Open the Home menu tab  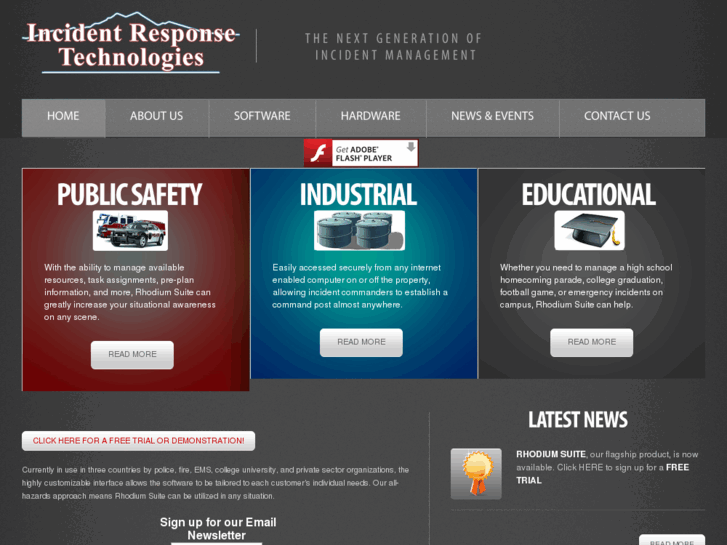pos(64,118)
